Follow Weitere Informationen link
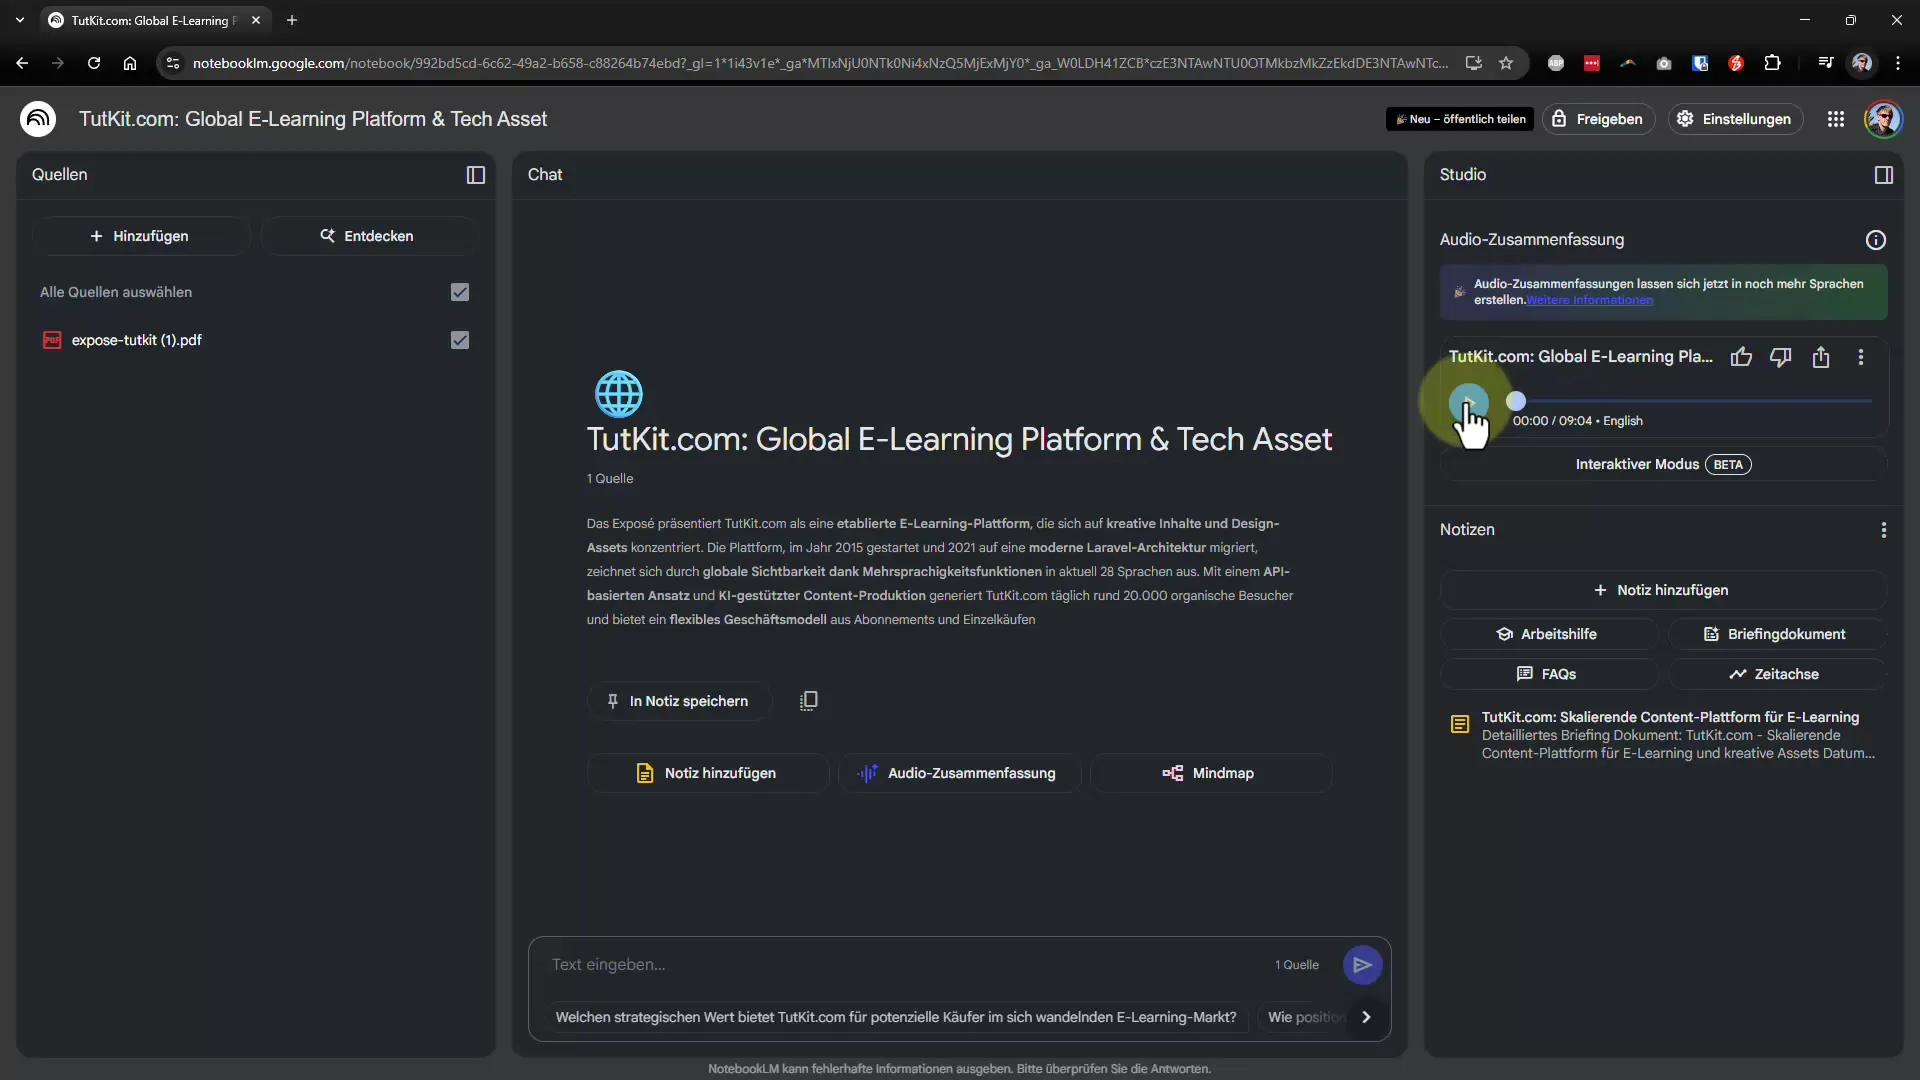1920x1080 pixels. 1589,301
